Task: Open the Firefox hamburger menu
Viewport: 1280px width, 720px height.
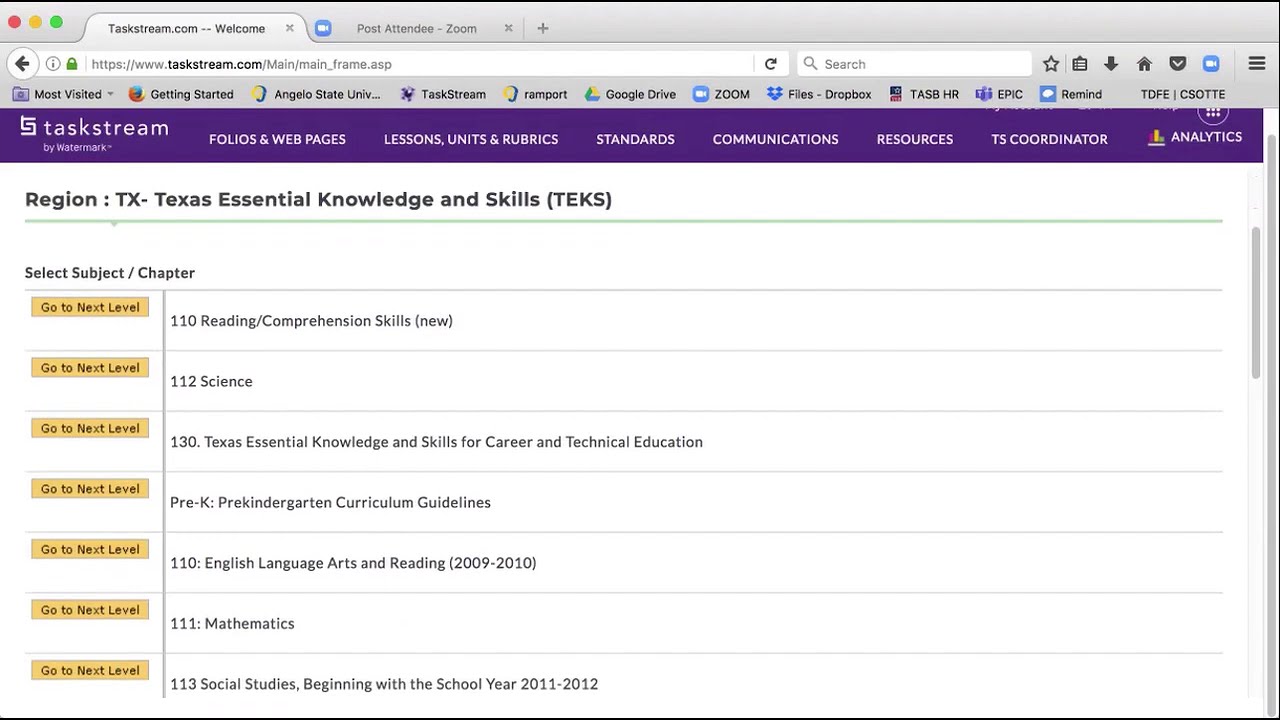Action: coord(1257,64)
